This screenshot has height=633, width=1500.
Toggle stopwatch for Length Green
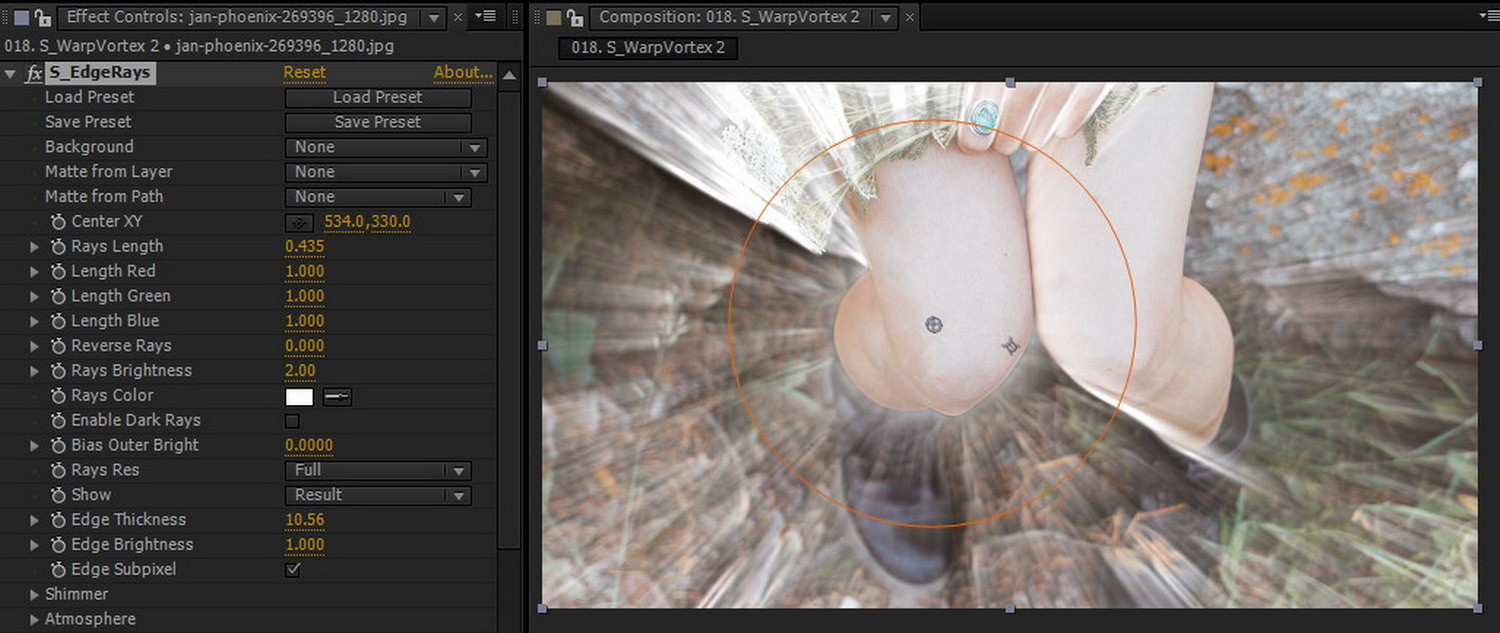click(x=57, y=297)
